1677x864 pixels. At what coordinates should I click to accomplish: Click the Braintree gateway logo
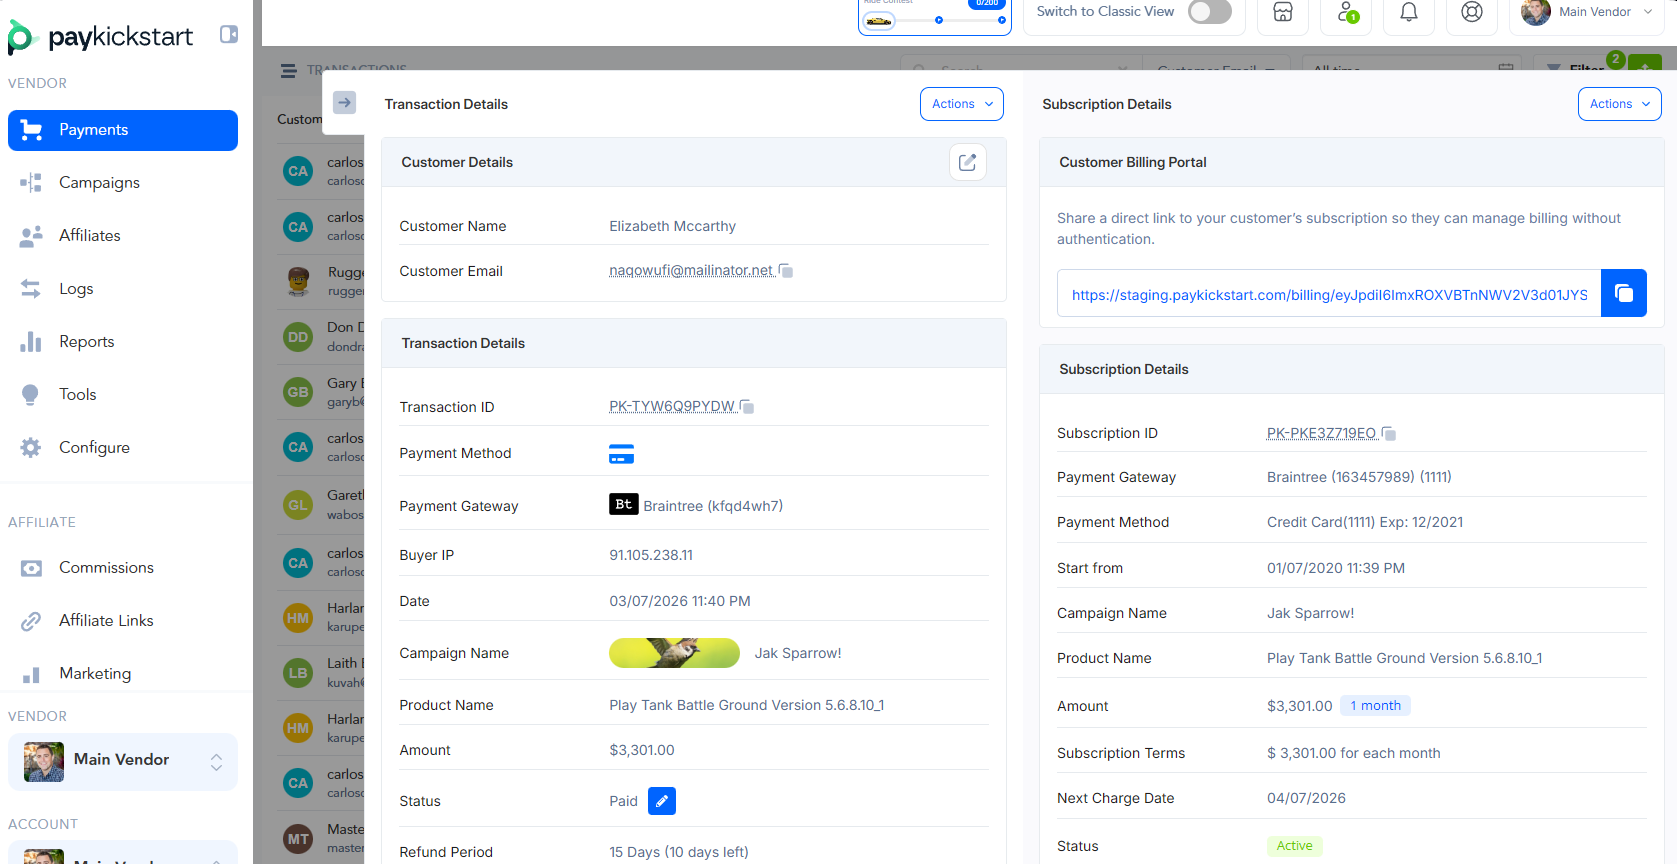tap(623, 504)
